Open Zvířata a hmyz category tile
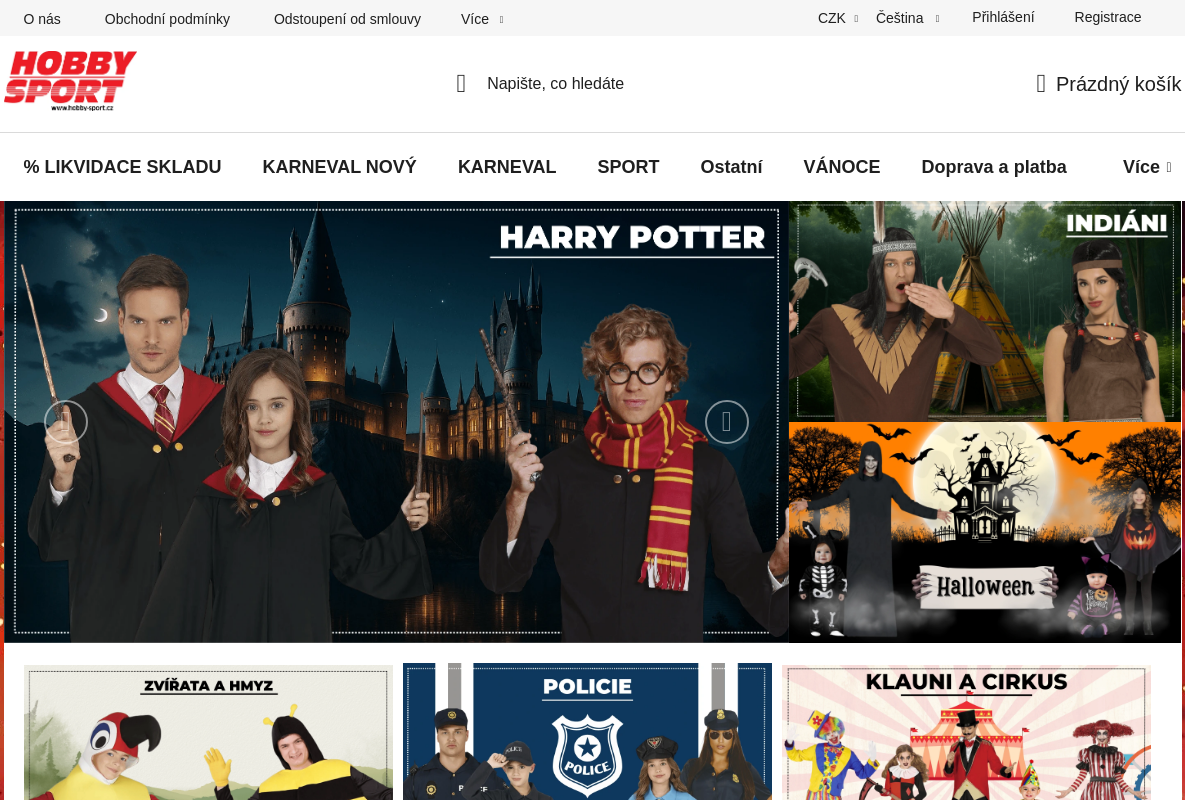Image resolution: width=1200 pixels, height=800 pixels. [x=208, y=731]
